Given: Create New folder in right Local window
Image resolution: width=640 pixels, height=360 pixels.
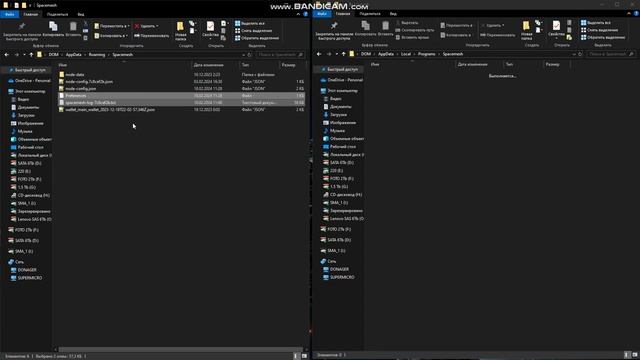Looking at the screenshot, I should pyautogui.click(x=527, y=31).
